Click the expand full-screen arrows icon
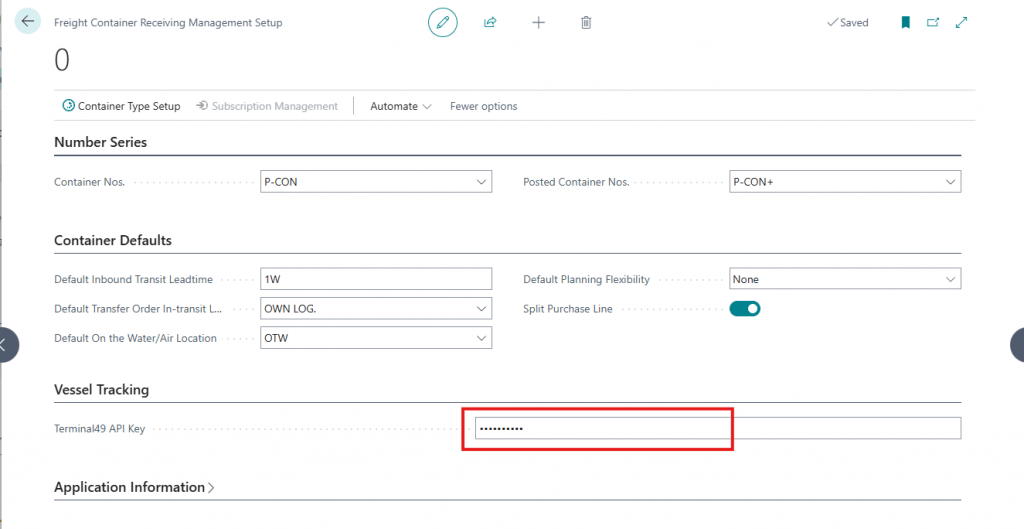Viewport: 1024px width, 529px height. pos(961,23)
